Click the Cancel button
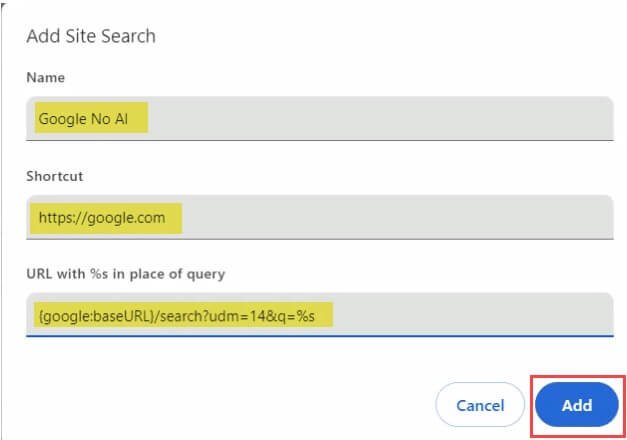The height and width of the screenshot is (440, 627). tap(480, 406)
